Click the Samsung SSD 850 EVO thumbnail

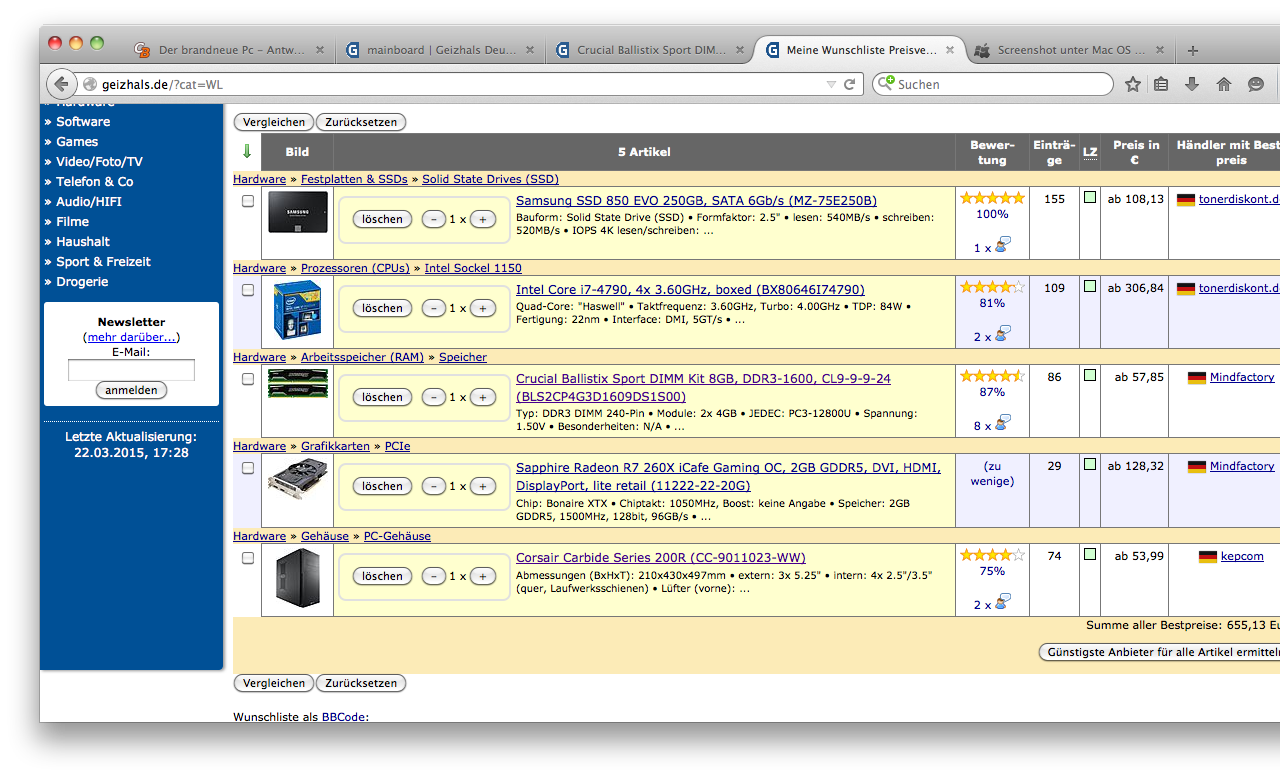[x=297, y=211]
